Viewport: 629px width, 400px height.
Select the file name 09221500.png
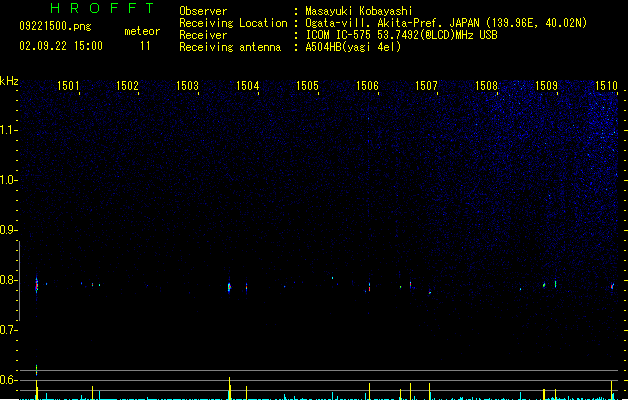coord(55,26)
